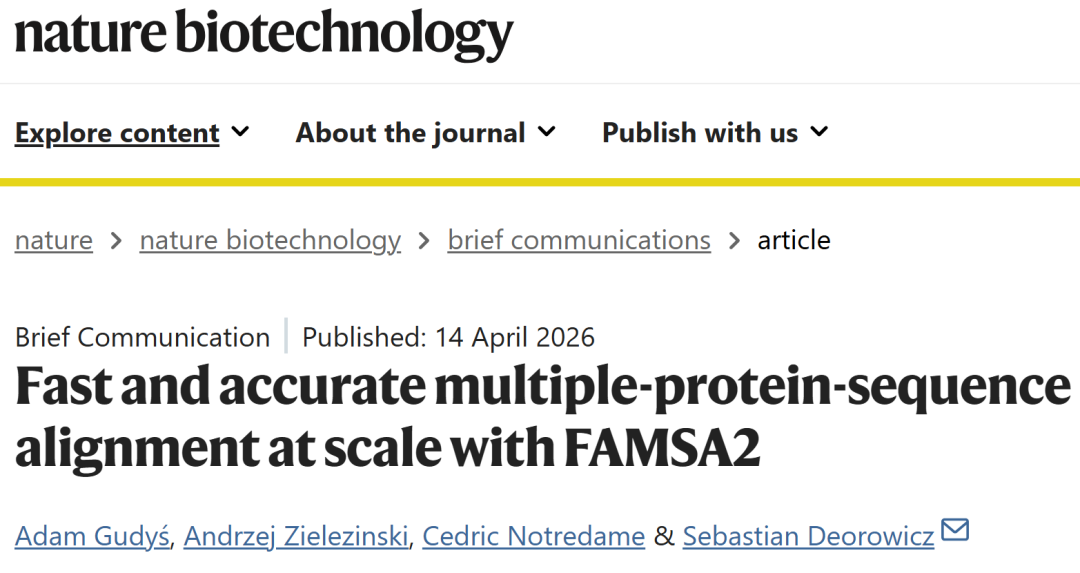The image size is (1080, 573).
Task: Open the About the journal menu label
Action: click(x=410, y=133)
